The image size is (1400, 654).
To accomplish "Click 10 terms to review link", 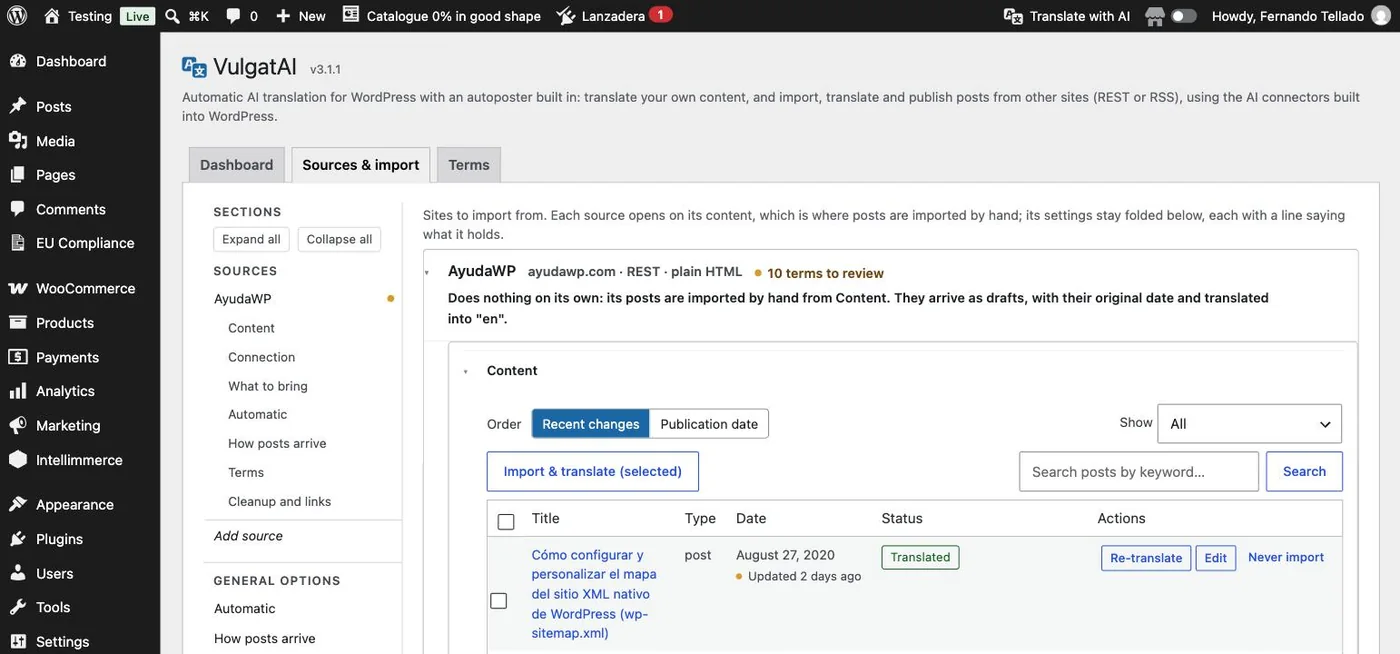I will (x=825, y=273).
